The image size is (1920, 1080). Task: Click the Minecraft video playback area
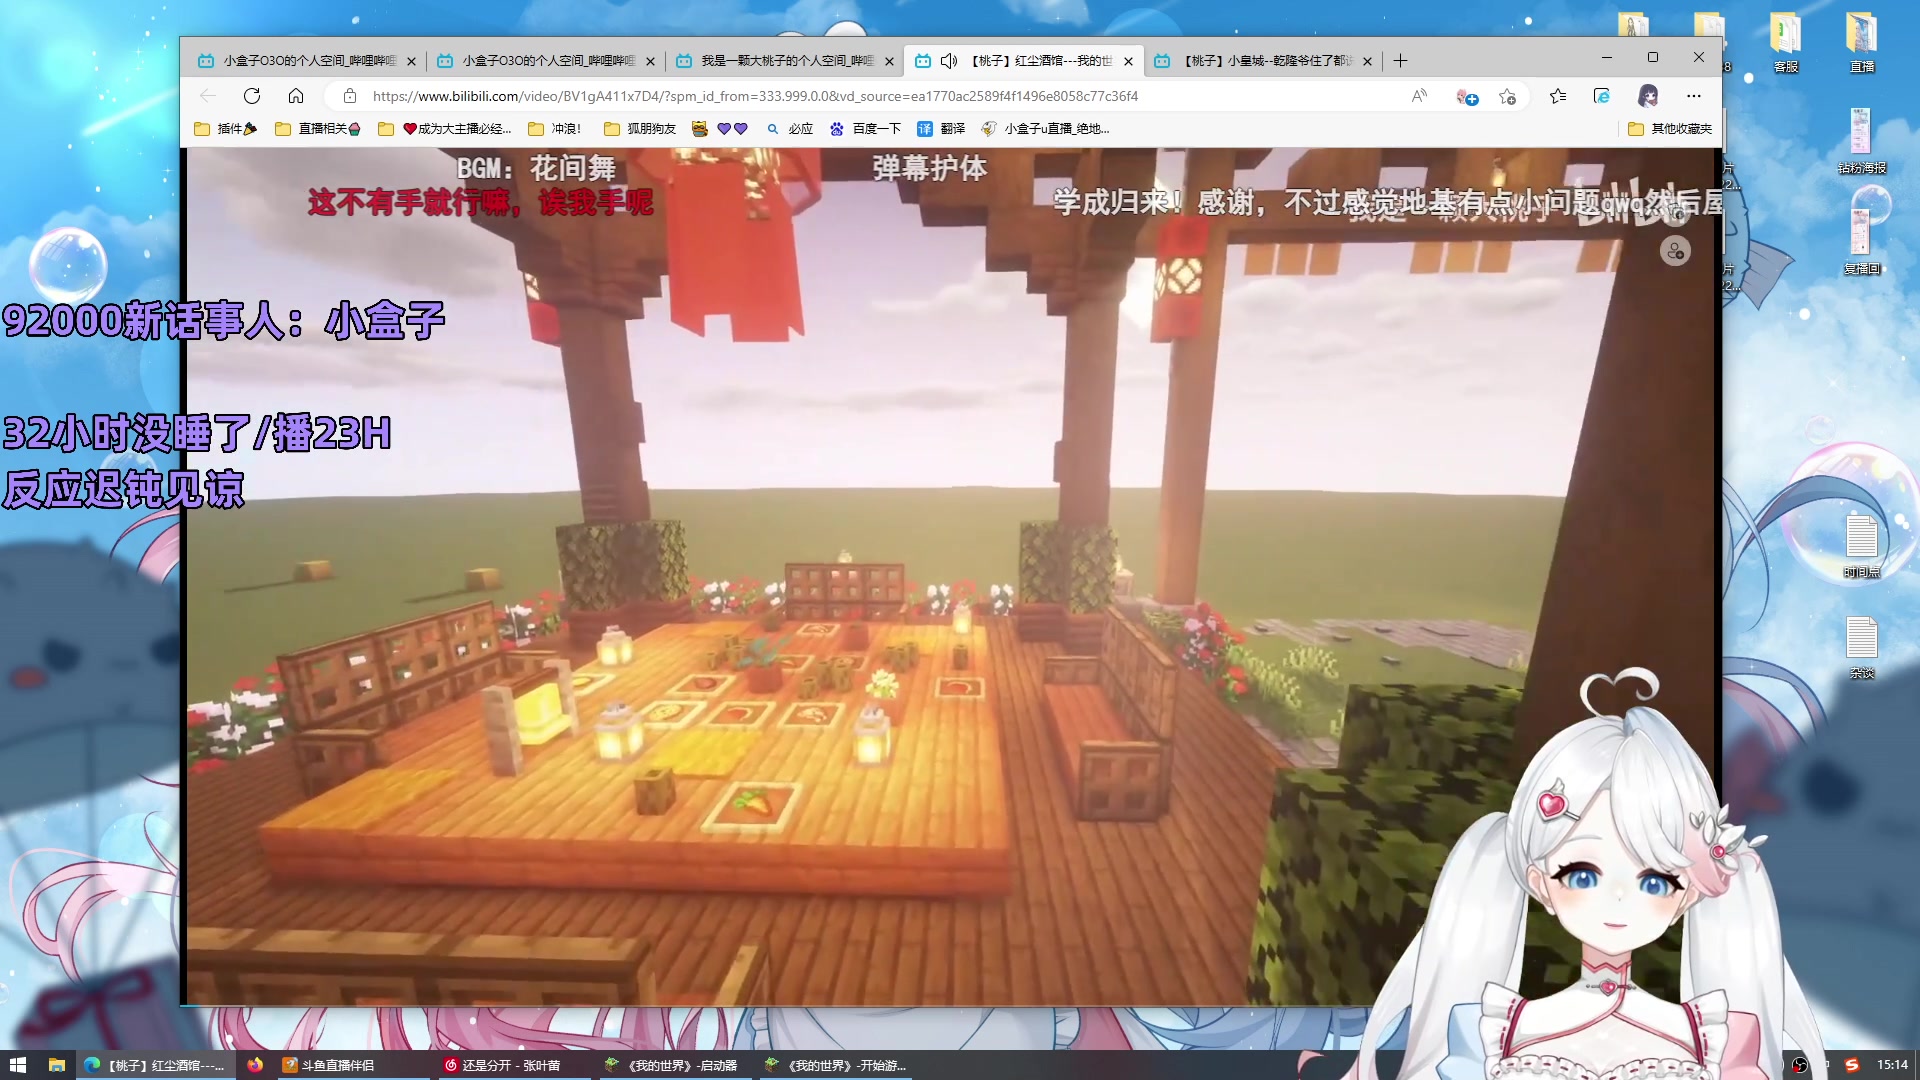tap(950, 576)
